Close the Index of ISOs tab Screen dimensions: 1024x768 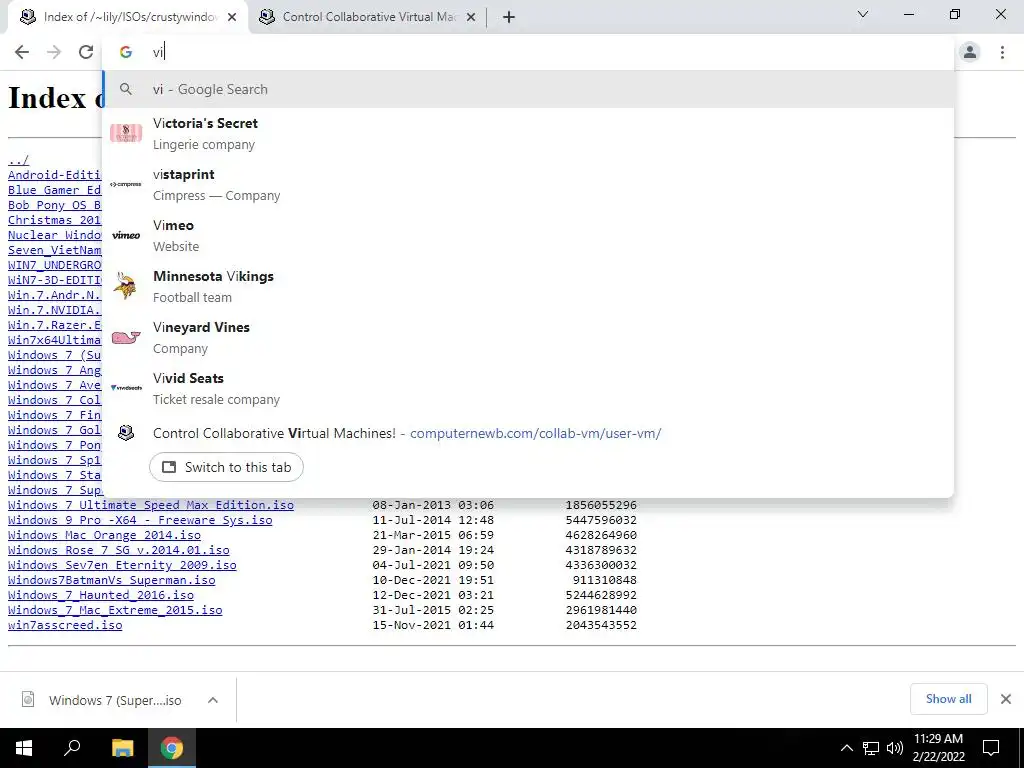pos(232,18)
